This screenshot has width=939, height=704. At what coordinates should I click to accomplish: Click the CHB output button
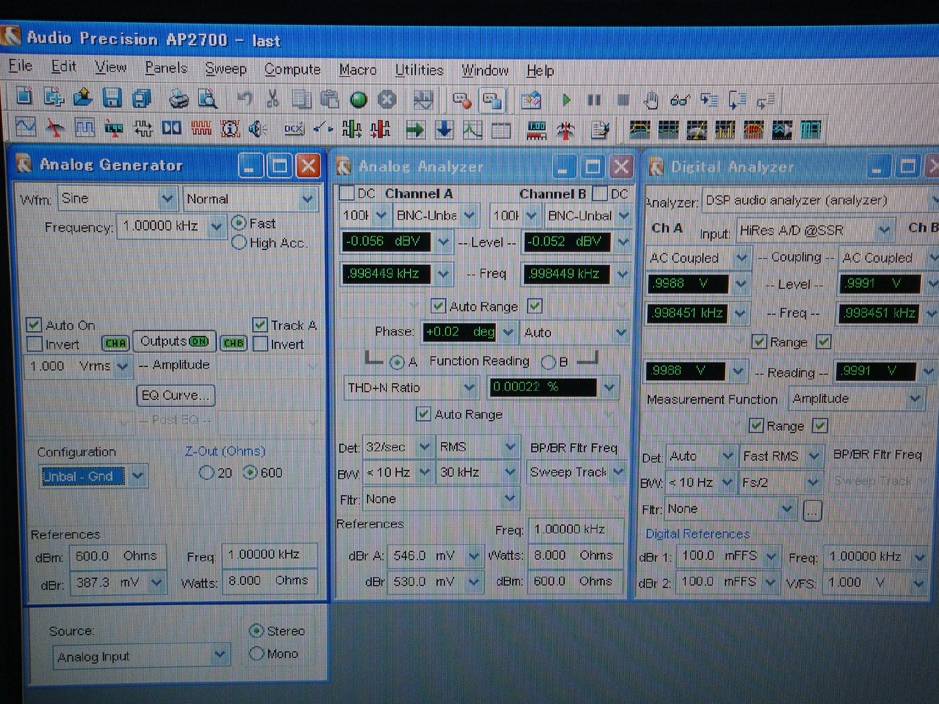(233, 343)
